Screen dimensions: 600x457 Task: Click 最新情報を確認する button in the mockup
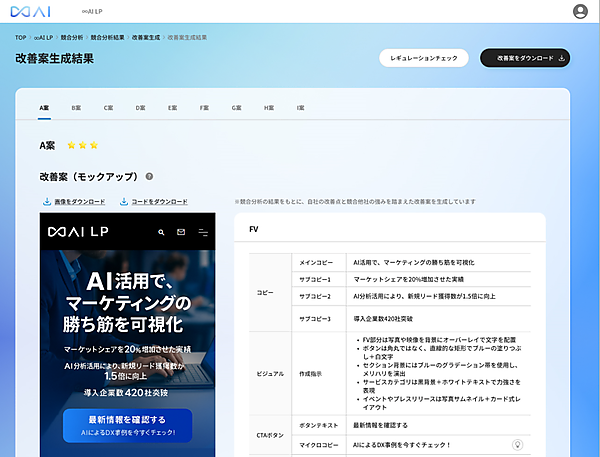pyautogui.click(x=127, y=426)
